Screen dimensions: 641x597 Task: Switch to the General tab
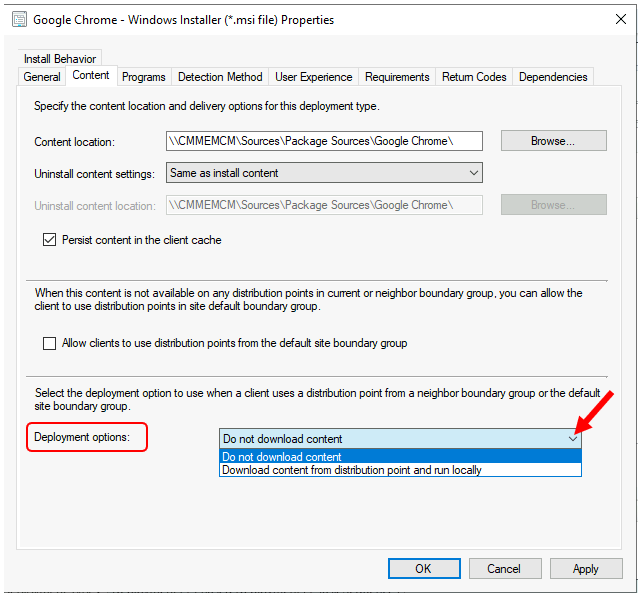point(42,77)
